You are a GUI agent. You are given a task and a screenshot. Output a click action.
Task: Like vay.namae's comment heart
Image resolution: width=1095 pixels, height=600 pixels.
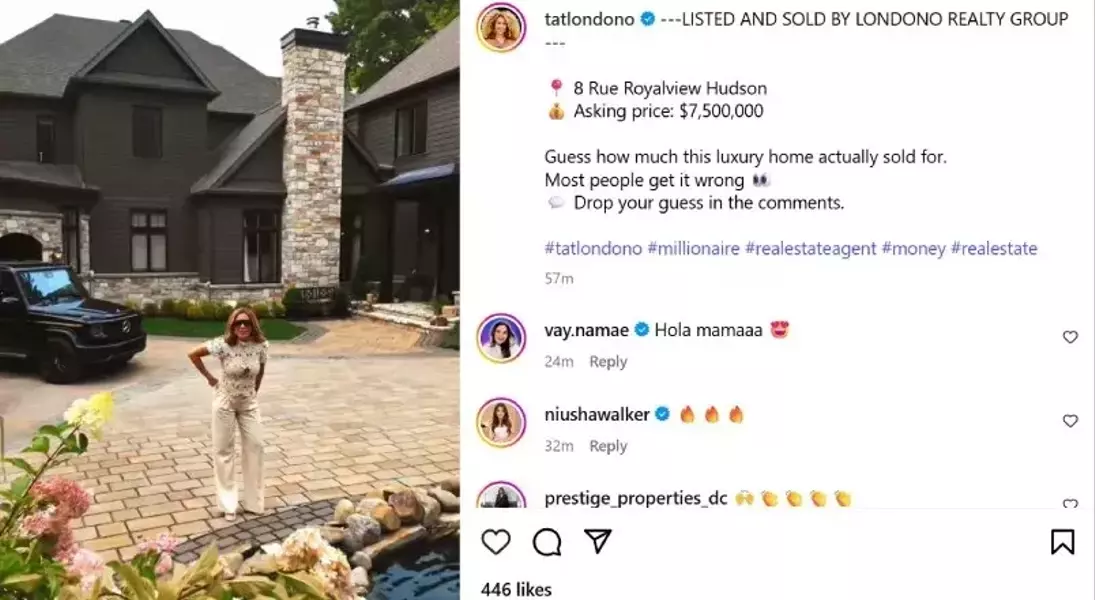pos(1070,337)
